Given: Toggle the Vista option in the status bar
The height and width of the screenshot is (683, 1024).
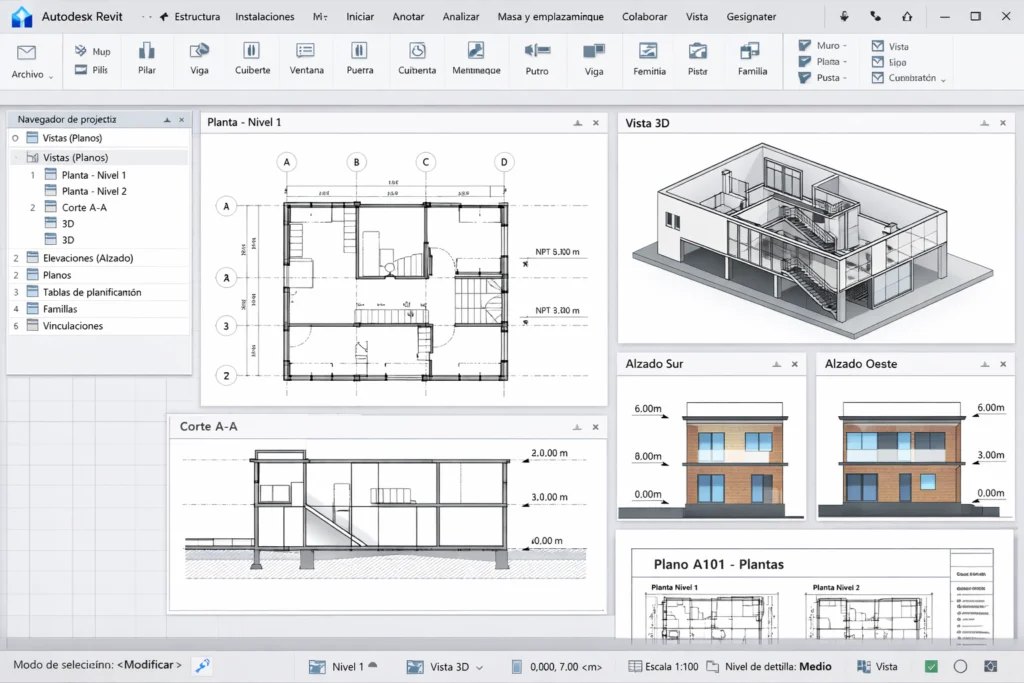Looking at the screenshot, I should point(878,666).
